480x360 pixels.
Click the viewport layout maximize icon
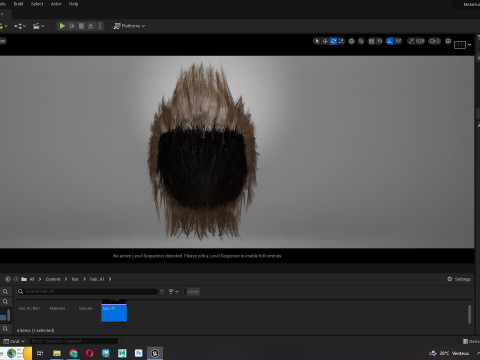click(448, 41)
